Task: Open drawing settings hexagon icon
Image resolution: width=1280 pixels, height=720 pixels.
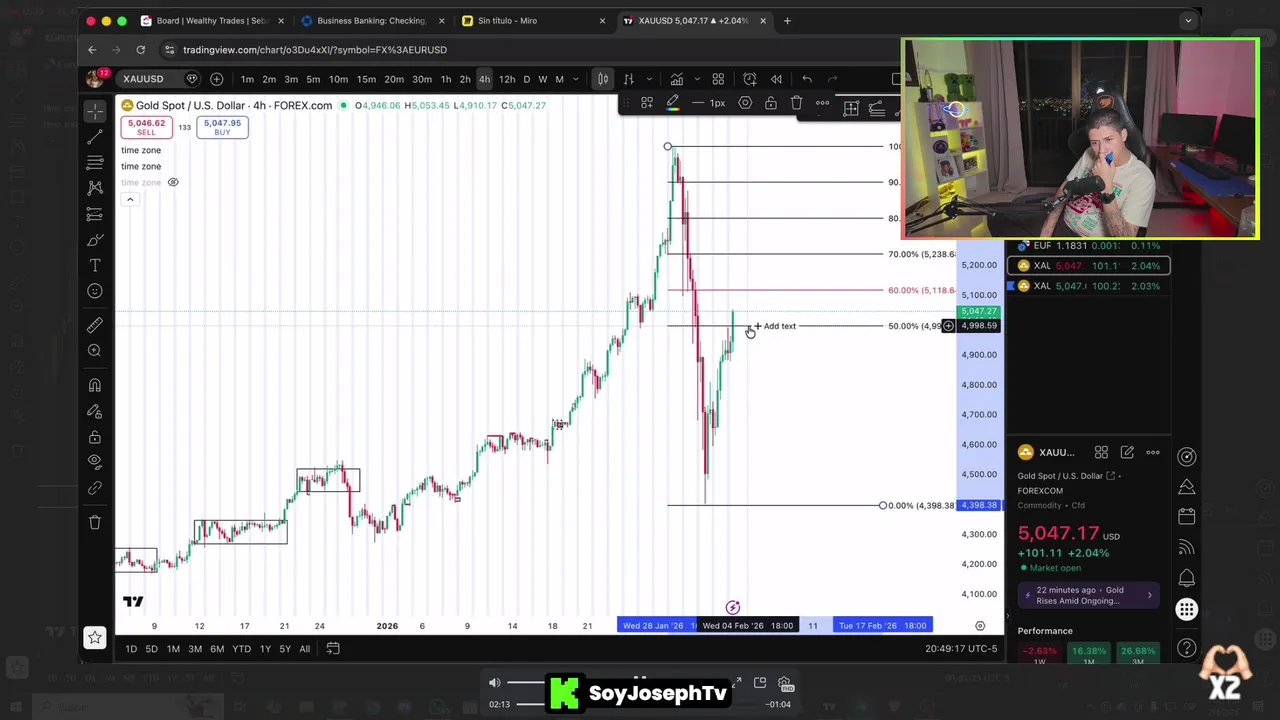Action: [745, 103]
